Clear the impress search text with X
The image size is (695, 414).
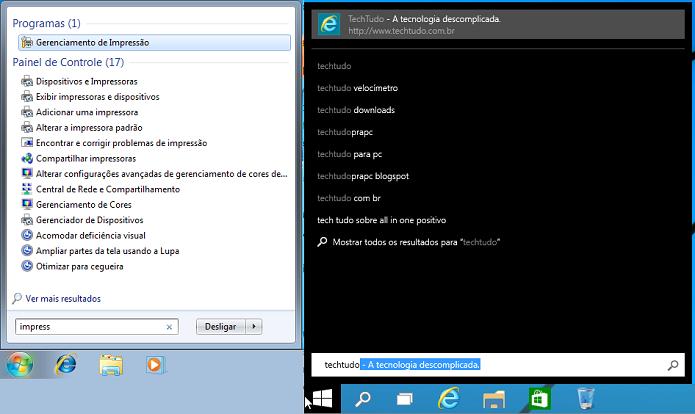tap(169, 327)
